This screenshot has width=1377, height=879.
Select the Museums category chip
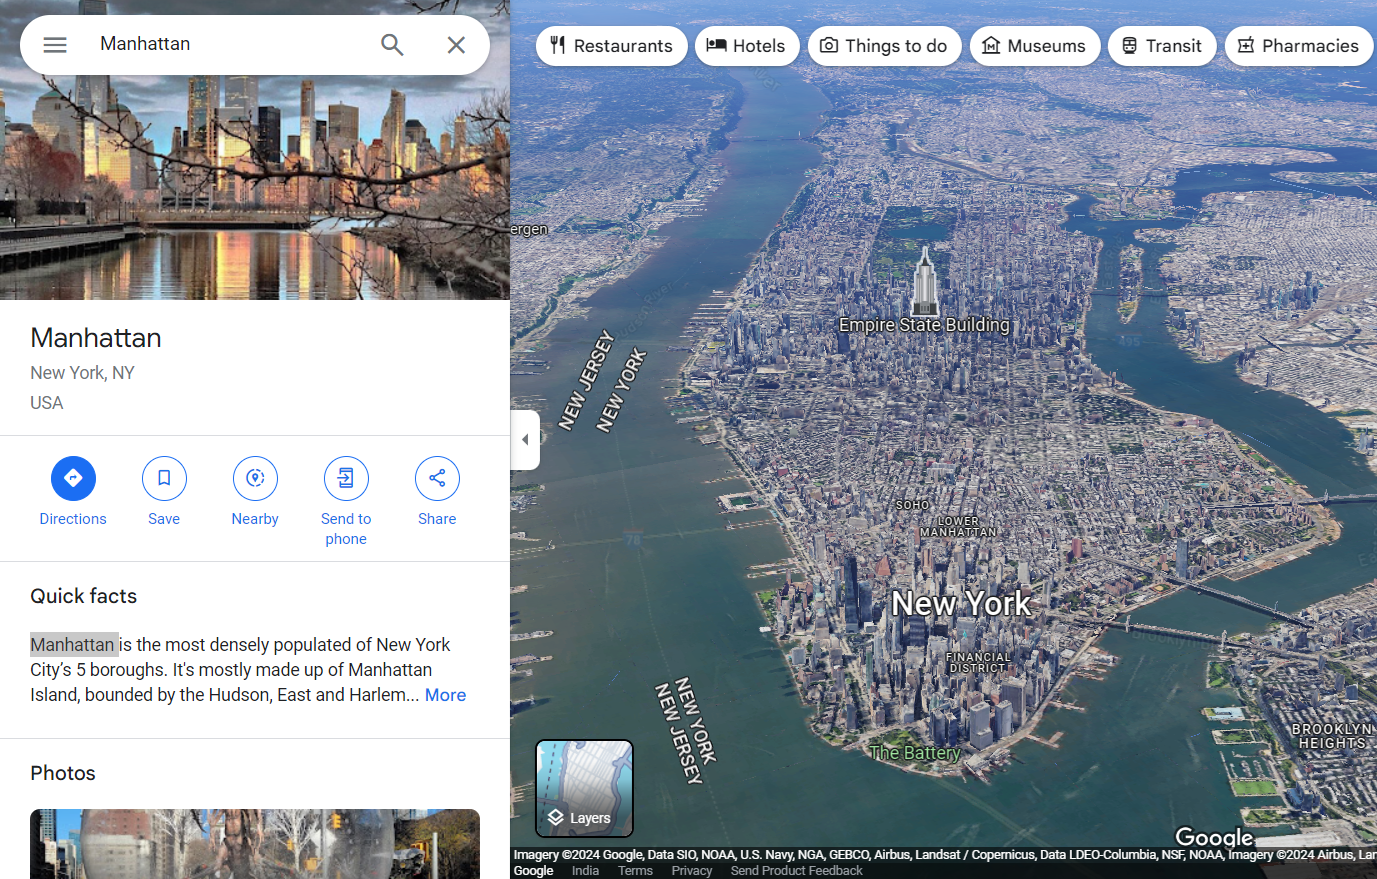(1035, 46)
